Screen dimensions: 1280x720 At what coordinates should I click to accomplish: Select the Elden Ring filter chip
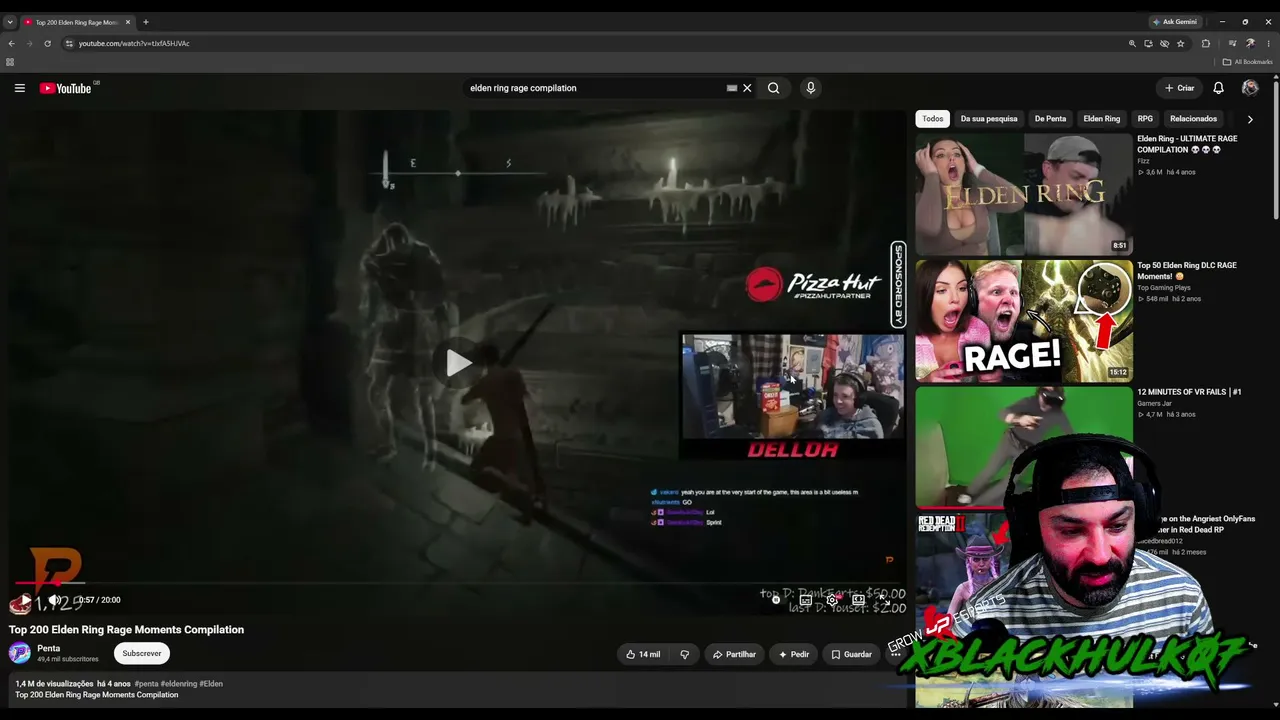coord(1102,118)
